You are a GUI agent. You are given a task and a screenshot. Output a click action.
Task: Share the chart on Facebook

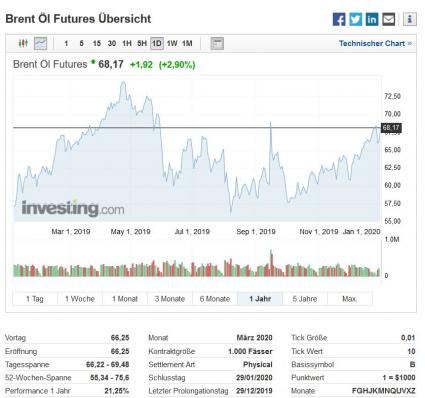339,19
